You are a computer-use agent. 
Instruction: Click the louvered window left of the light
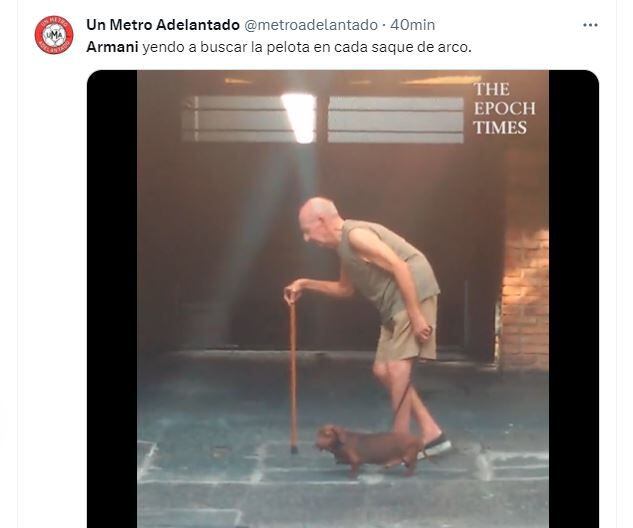236,119
